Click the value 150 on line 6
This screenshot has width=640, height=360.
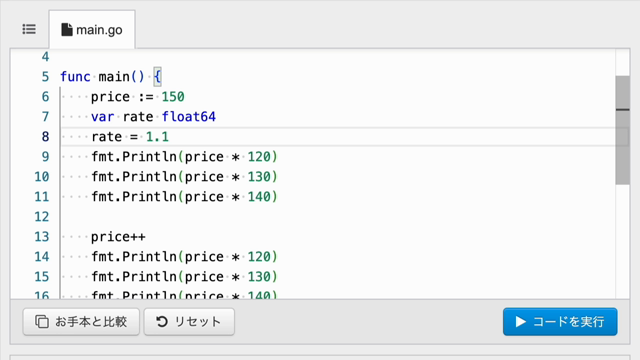(x=173, y=97)
